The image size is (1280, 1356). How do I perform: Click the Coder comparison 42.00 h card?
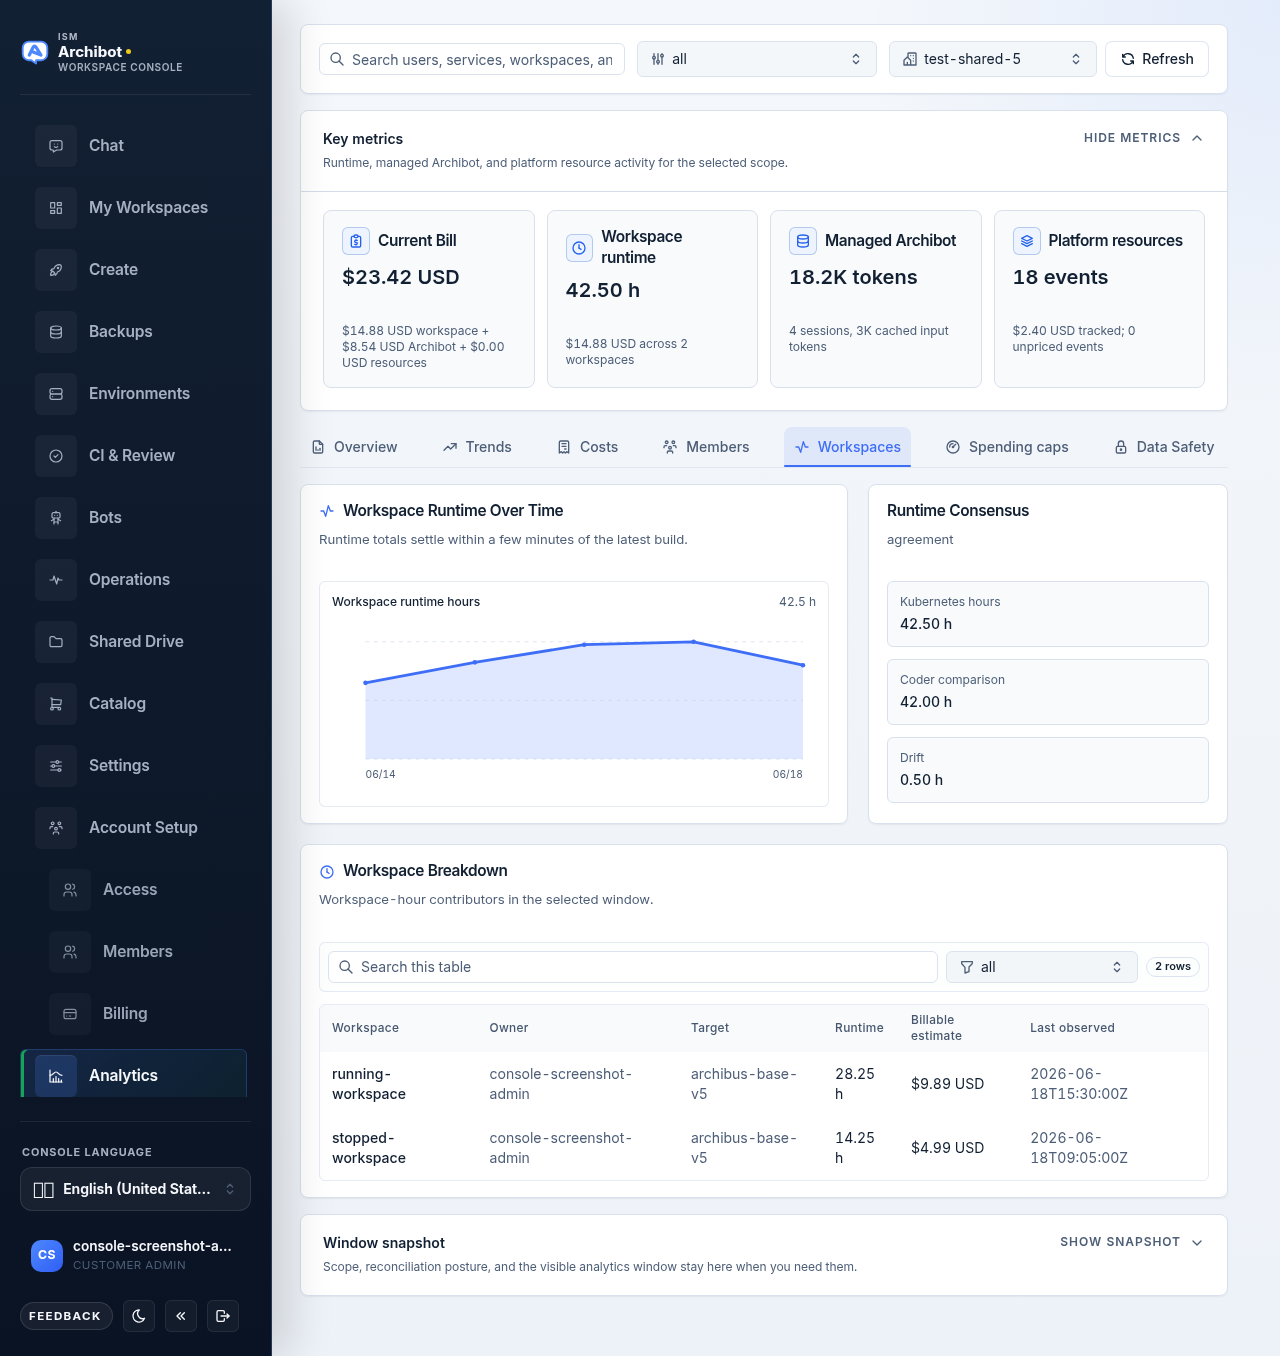tap(1048, 692)
